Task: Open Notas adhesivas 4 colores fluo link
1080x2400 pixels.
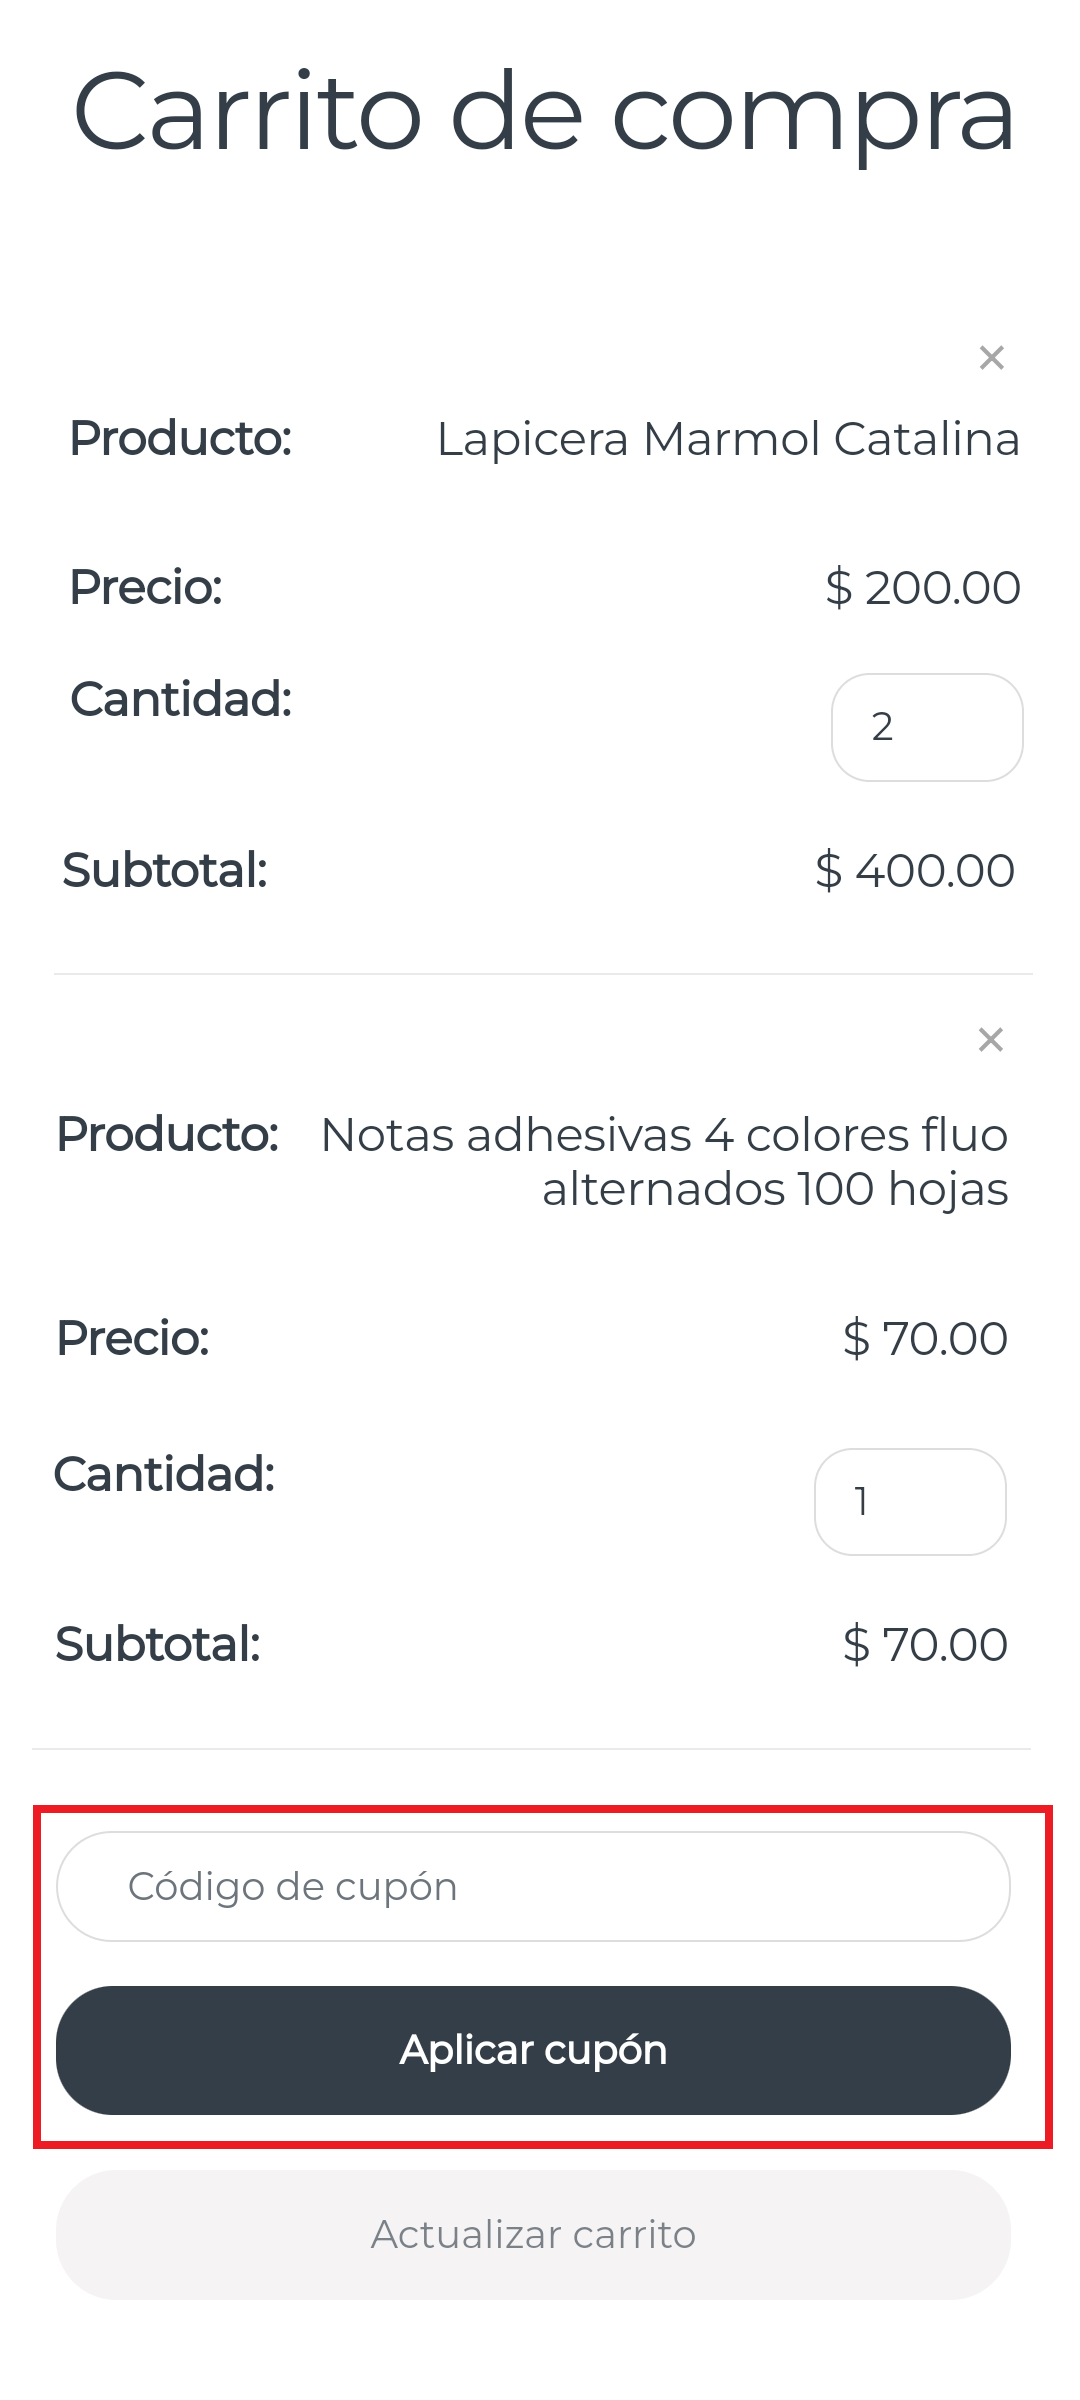Action: click(664, 1162)
